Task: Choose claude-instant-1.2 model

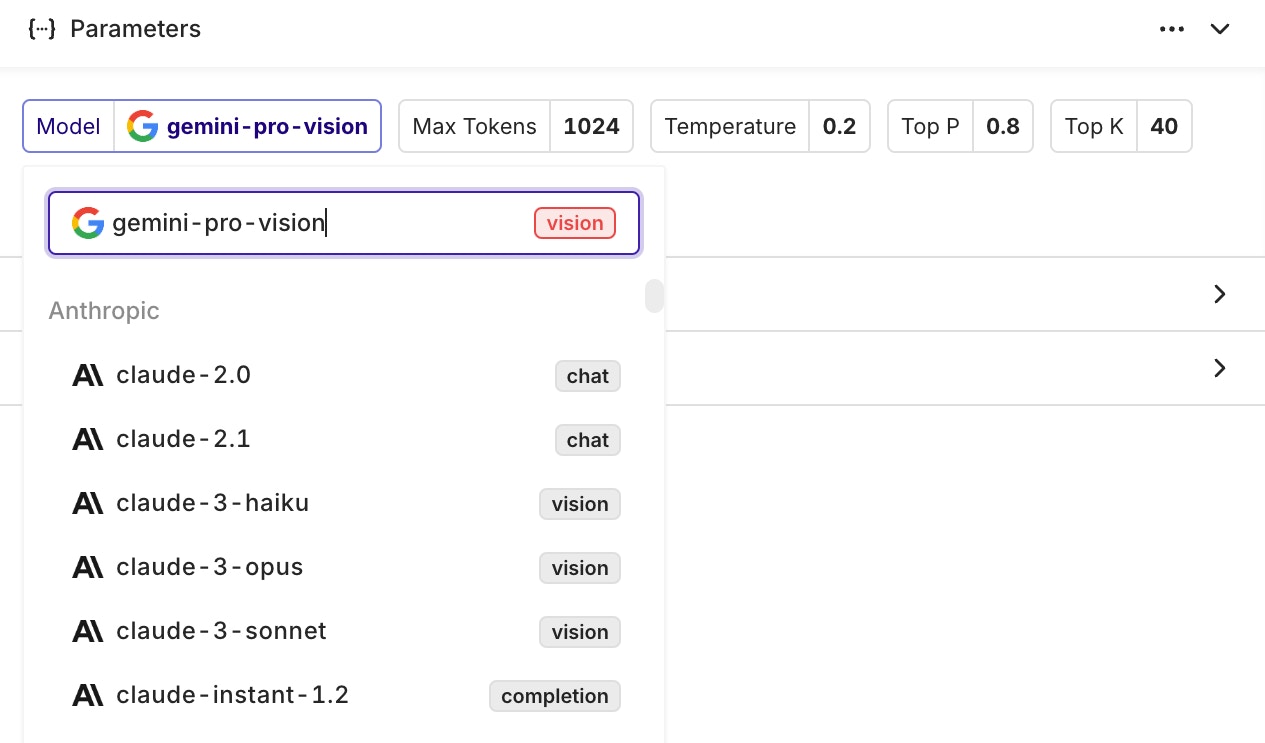Action: point(346,695)
